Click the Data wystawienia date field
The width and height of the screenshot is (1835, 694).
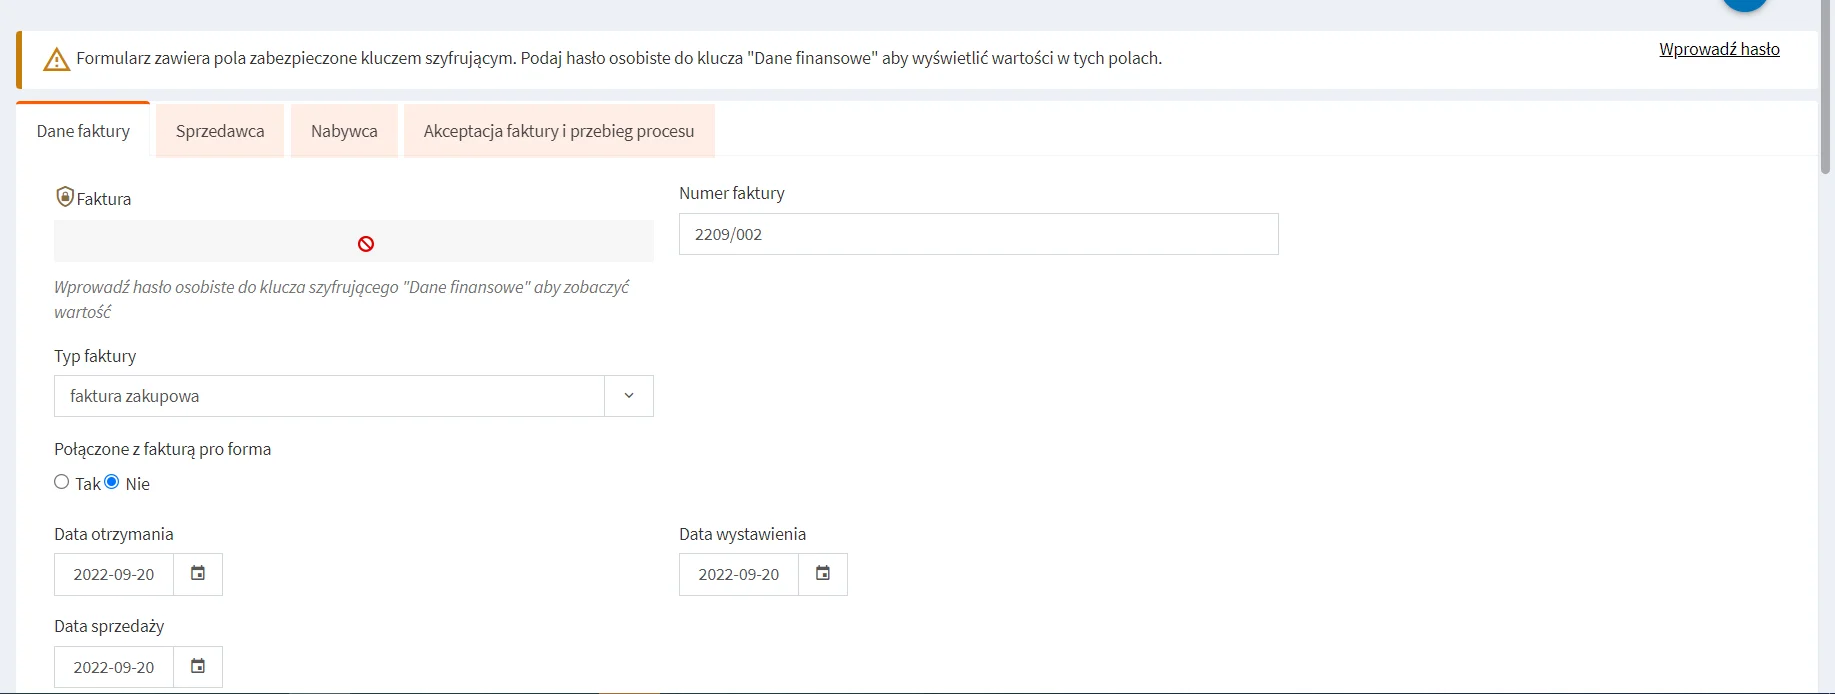[x=739, y=574]
